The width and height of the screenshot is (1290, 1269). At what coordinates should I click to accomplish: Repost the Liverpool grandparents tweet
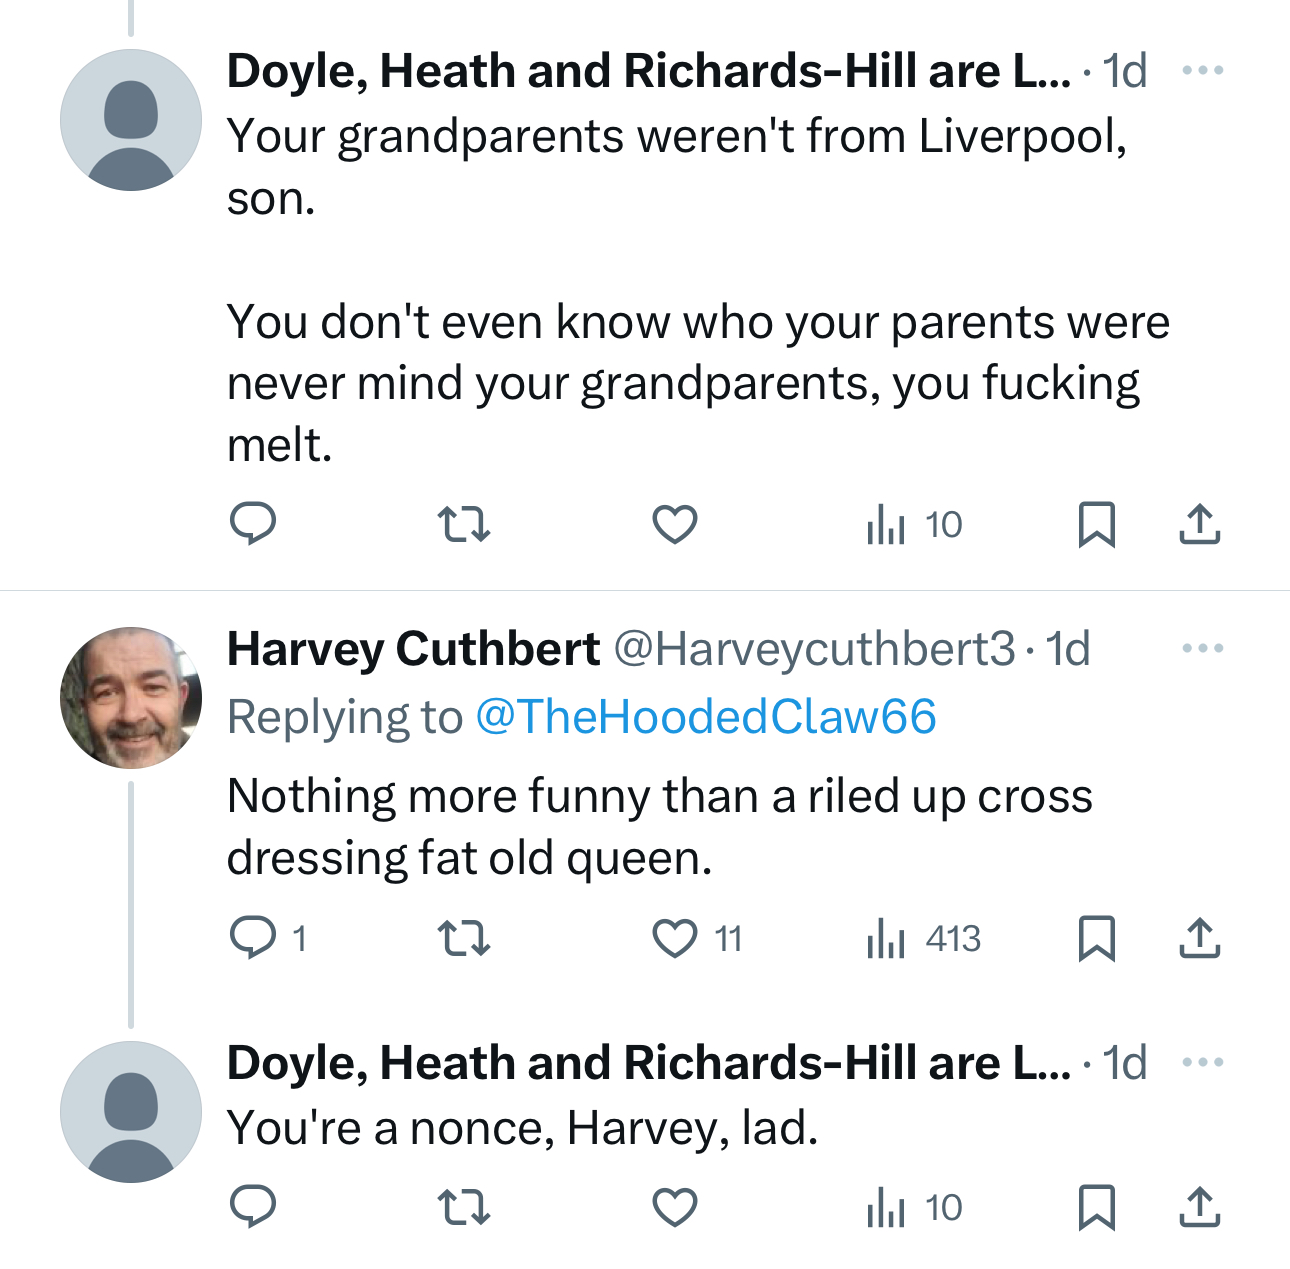[x=465, y=524]
